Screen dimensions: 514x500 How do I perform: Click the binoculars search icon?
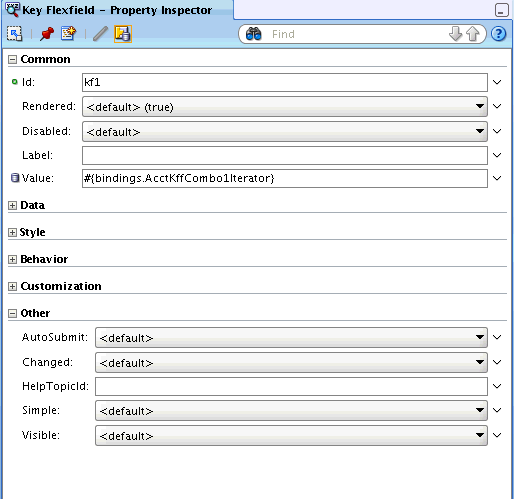point(253,34)
